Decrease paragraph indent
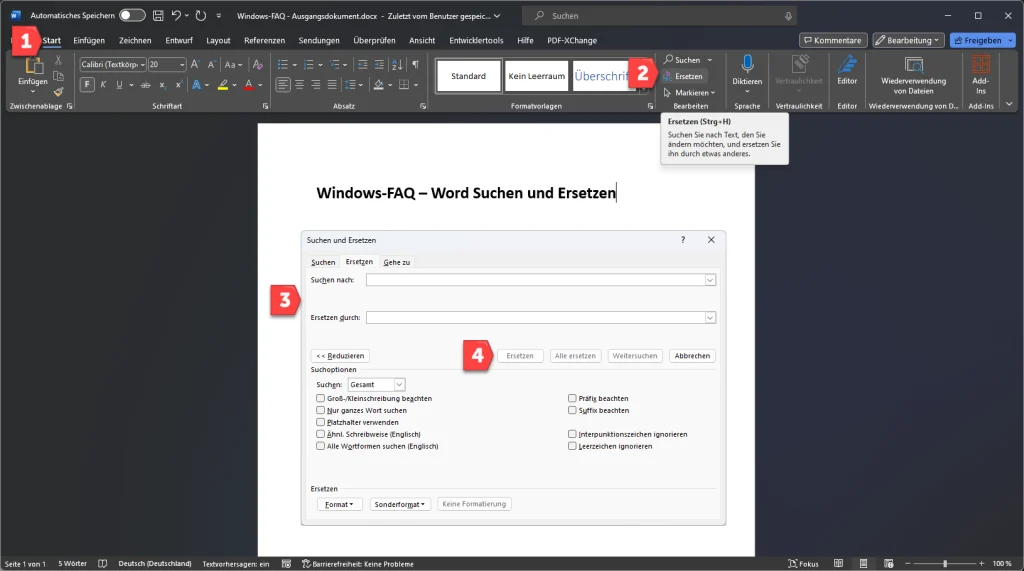 tap(362, 64)
